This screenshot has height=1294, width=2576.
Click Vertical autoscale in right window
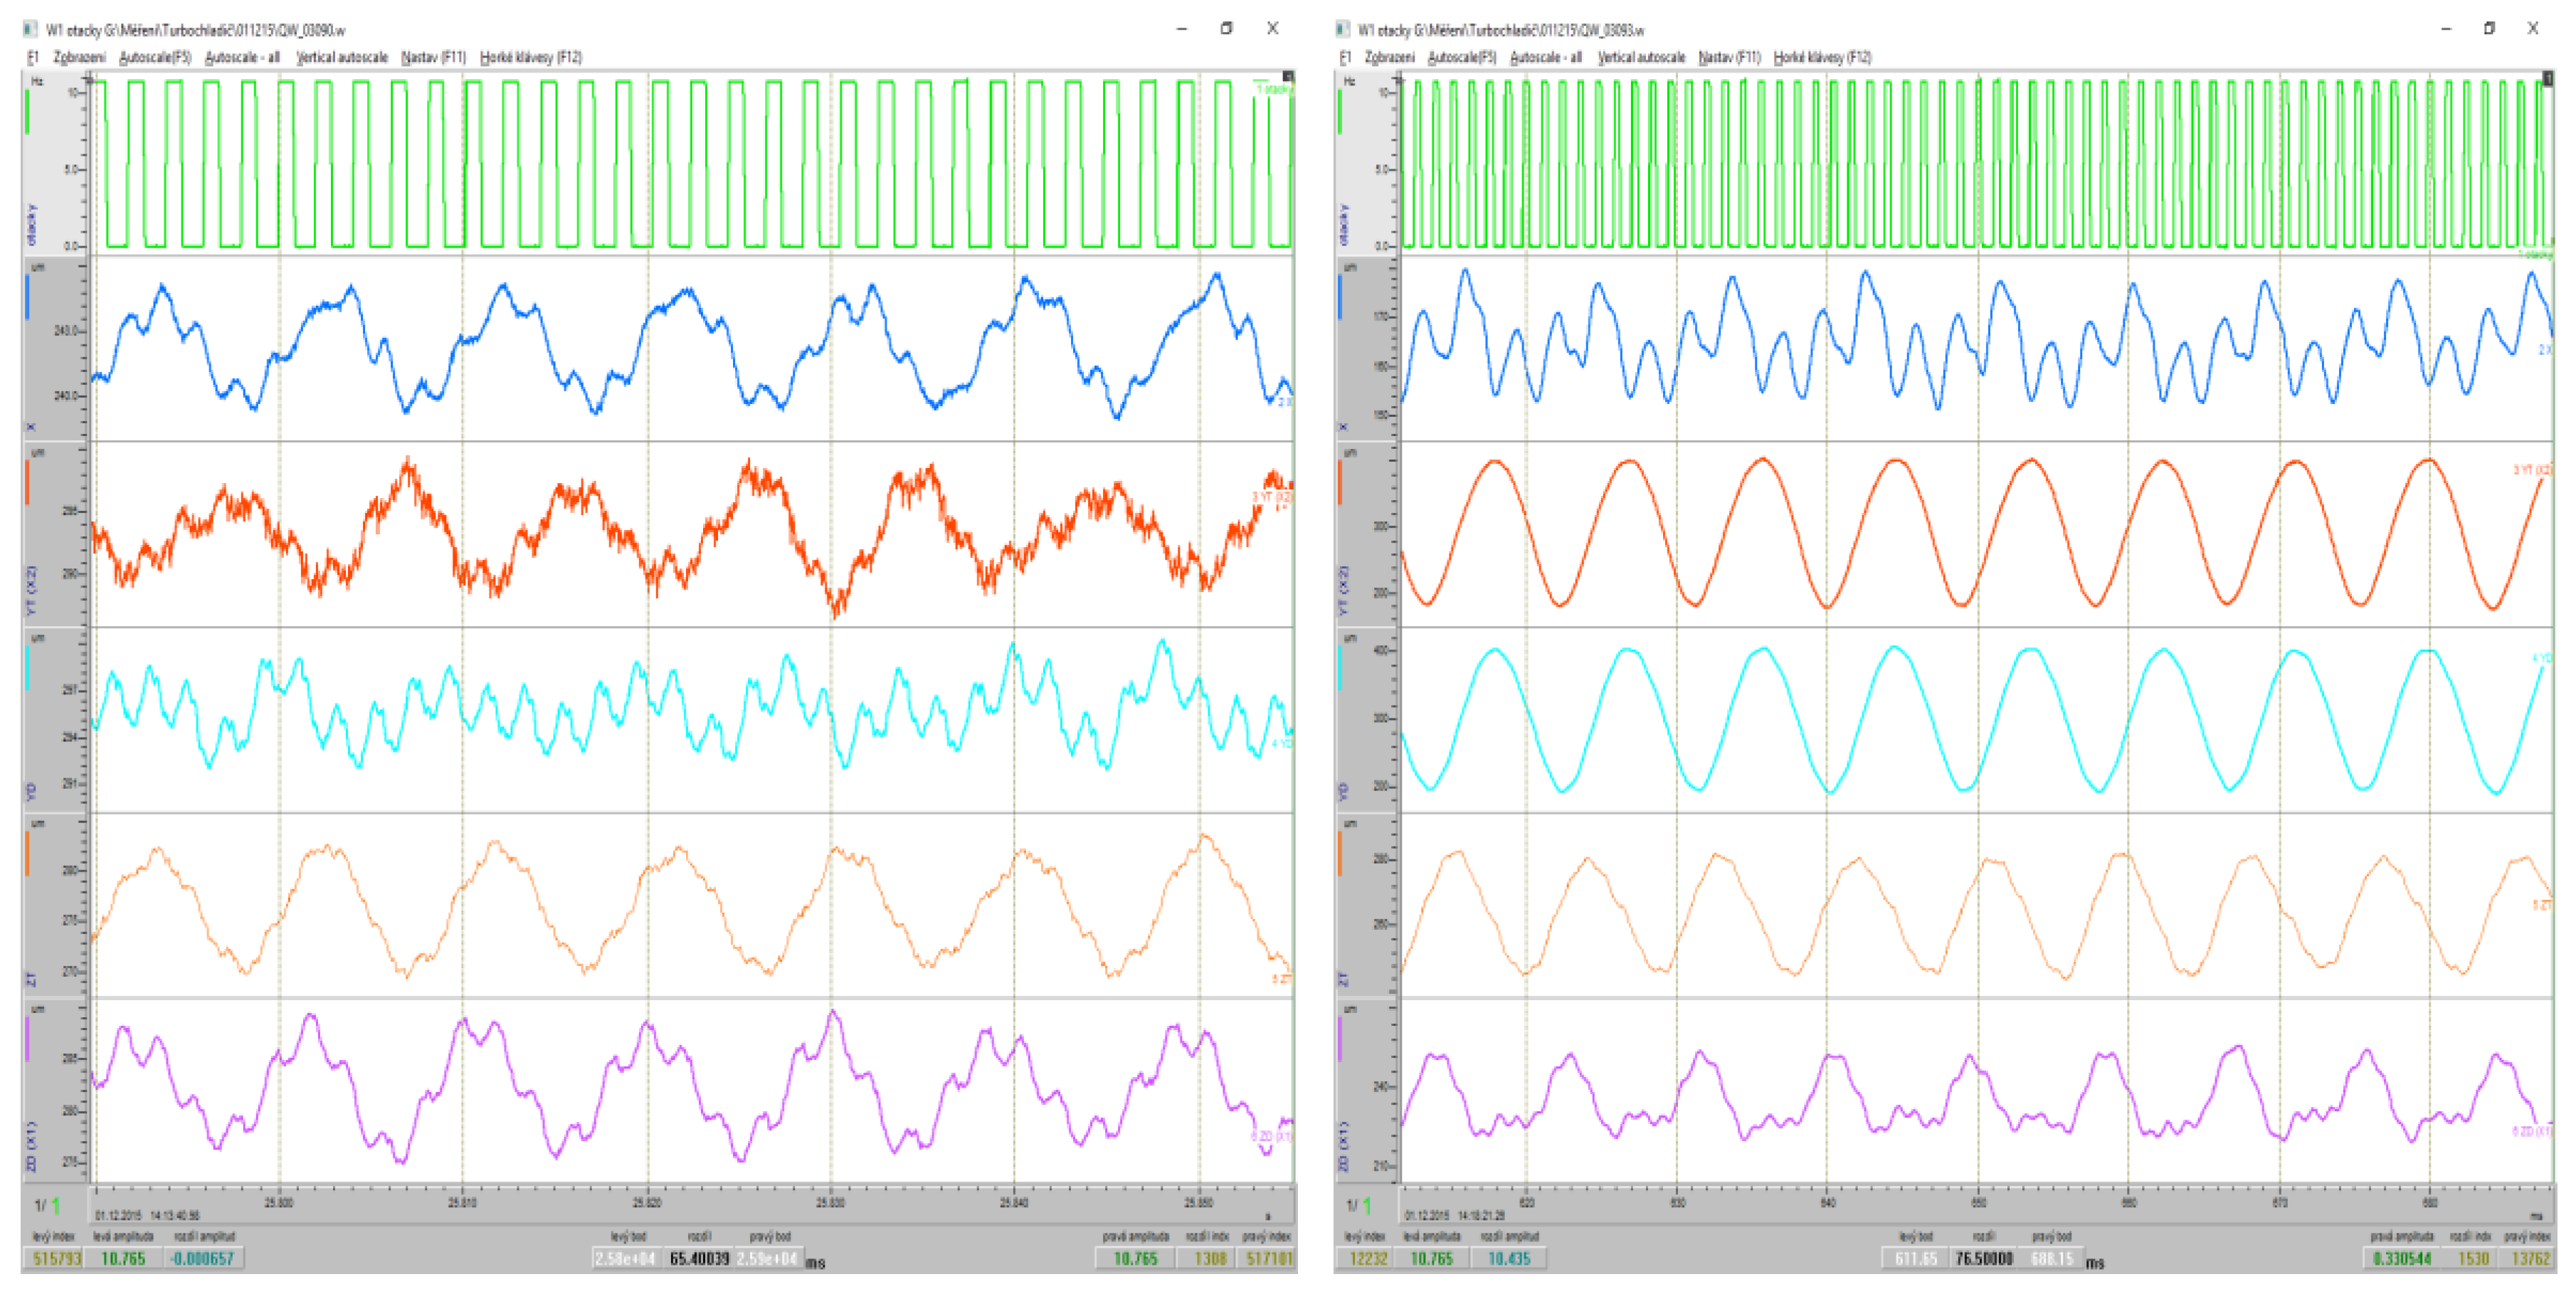pos(1640,57)
